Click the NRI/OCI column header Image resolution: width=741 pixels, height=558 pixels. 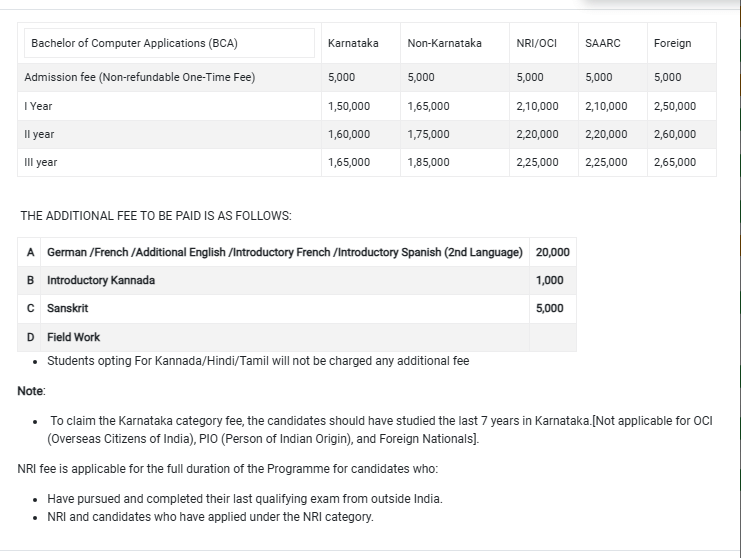click(x=536, y=43)
